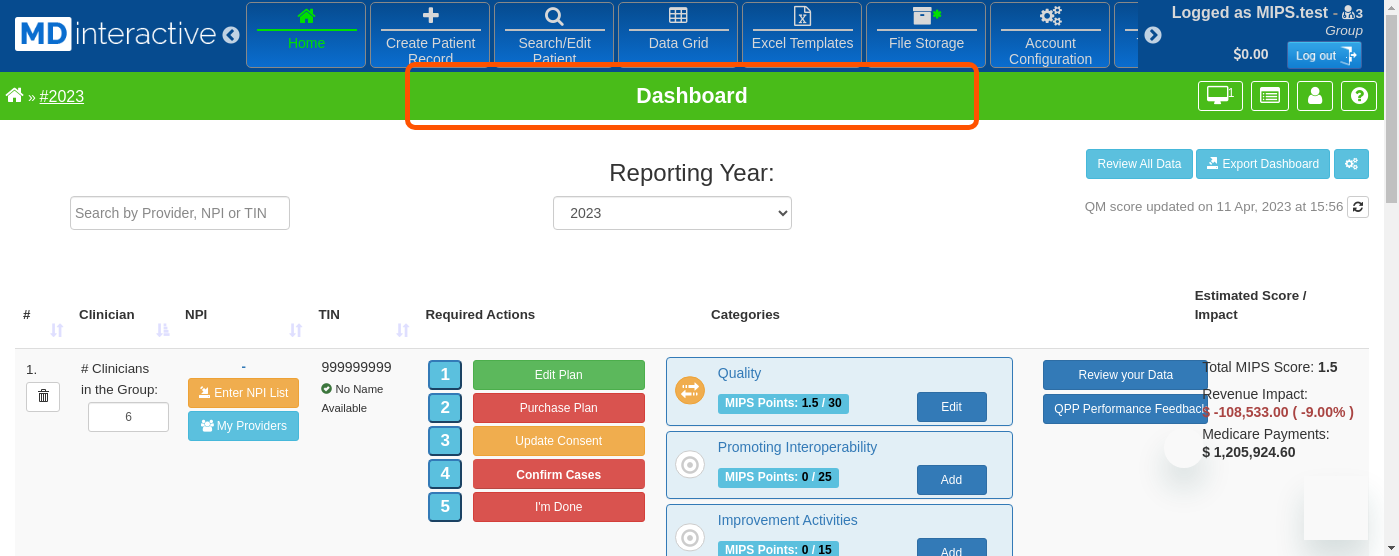Open the Data Grid menu item
The image size is (1399, 556).
(678, 34)
